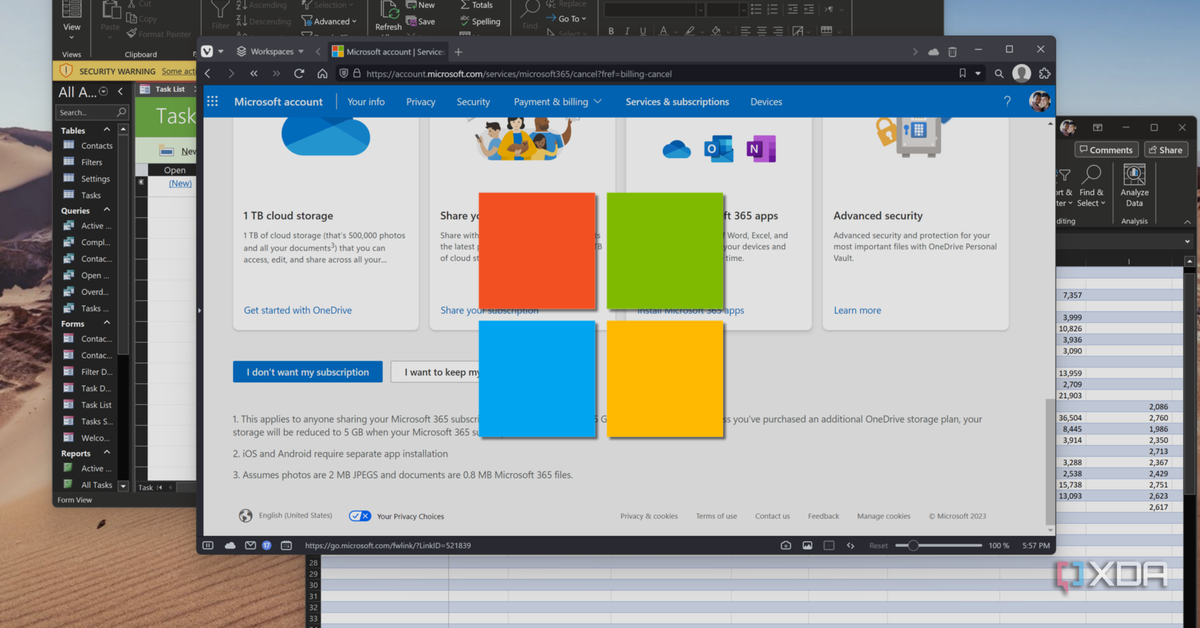1200x628 pixels.
Task: Open the Workspaces dropdown
Action: click(x=270, y=52)
